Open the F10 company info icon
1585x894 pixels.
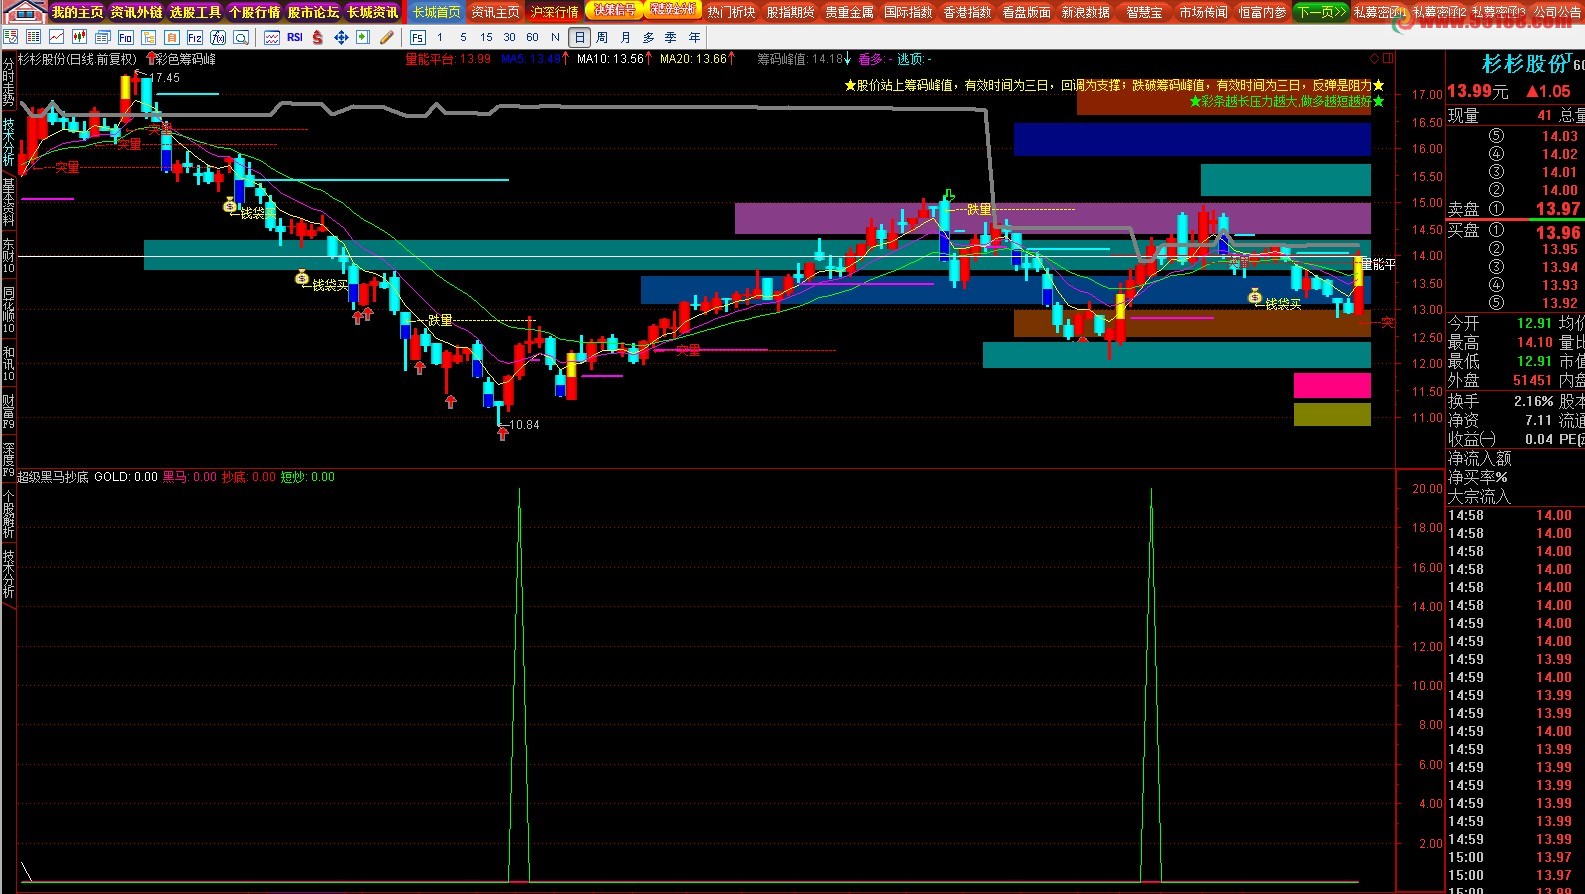[126, 37]
